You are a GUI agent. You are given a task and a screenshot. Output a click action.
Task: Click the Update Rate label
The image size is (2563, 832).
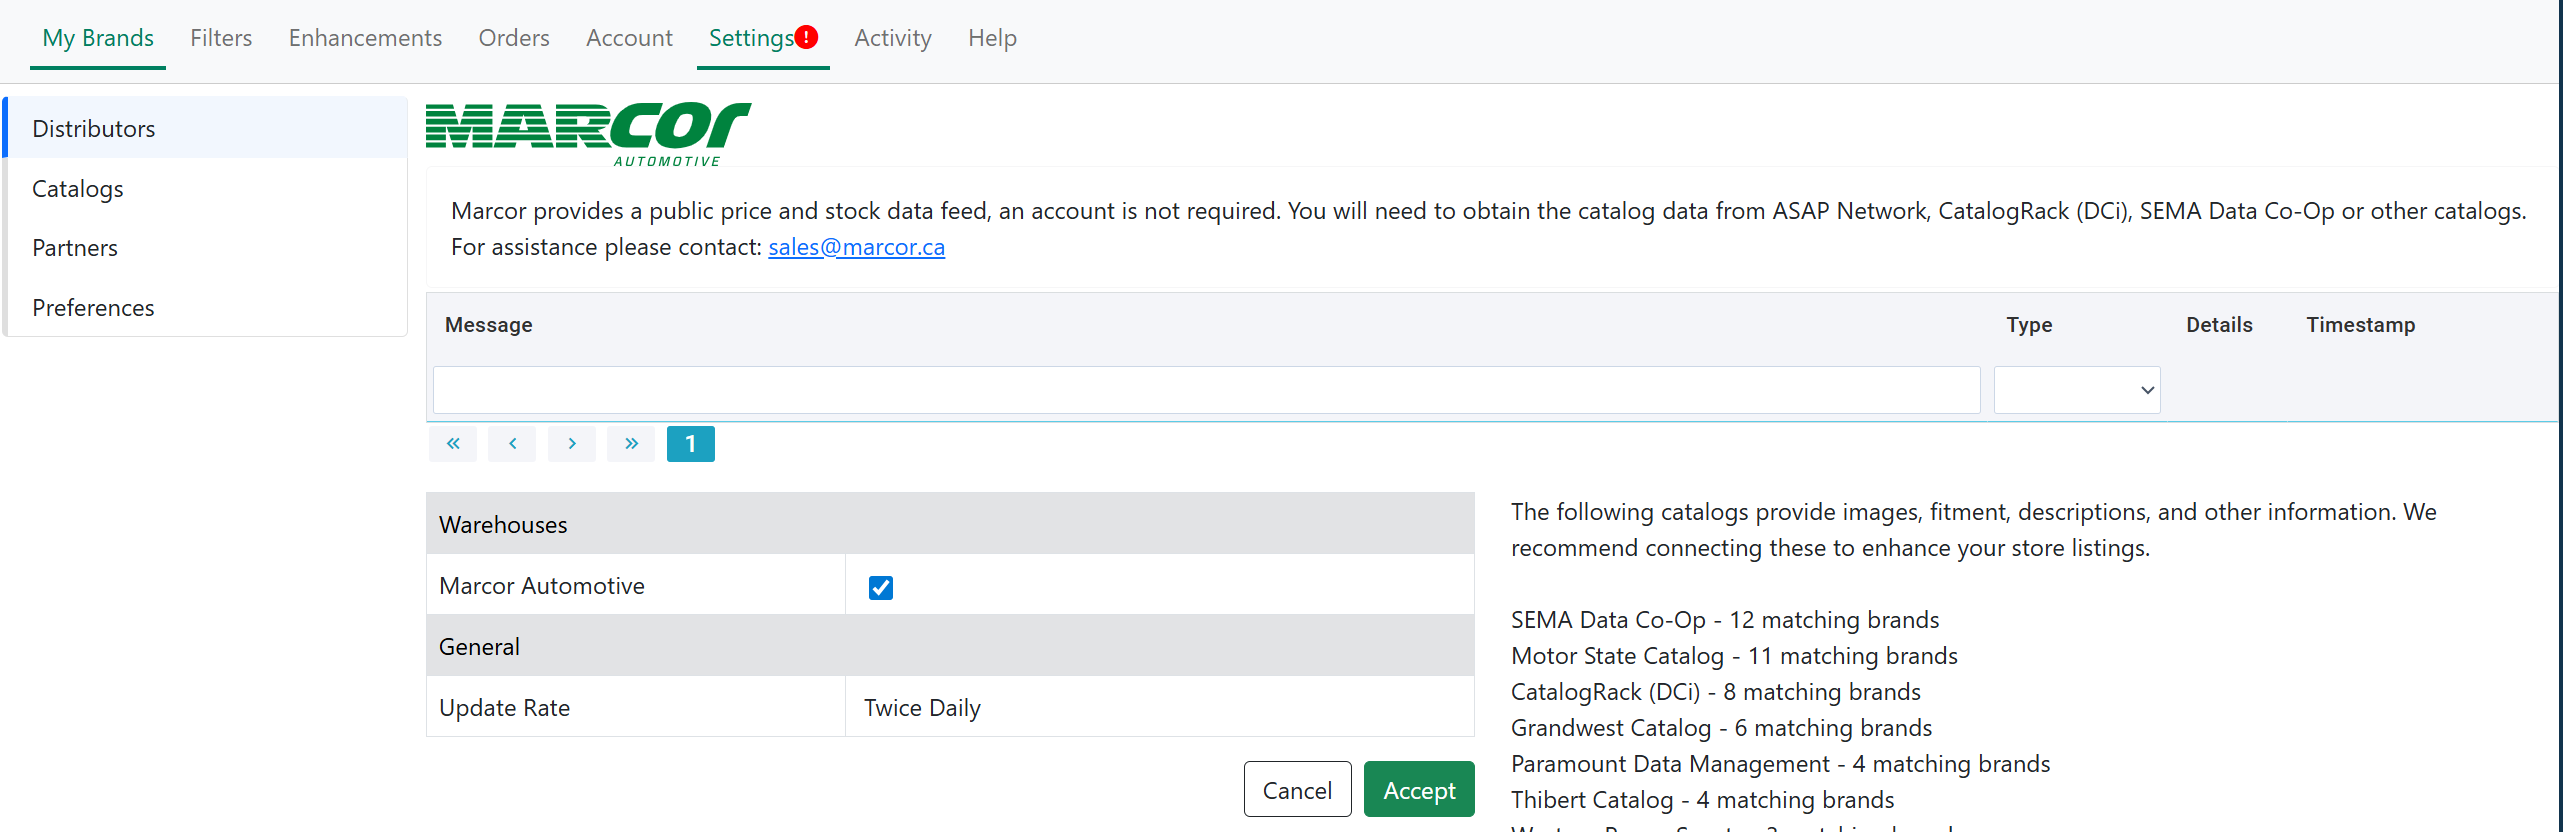pos(504,708)
